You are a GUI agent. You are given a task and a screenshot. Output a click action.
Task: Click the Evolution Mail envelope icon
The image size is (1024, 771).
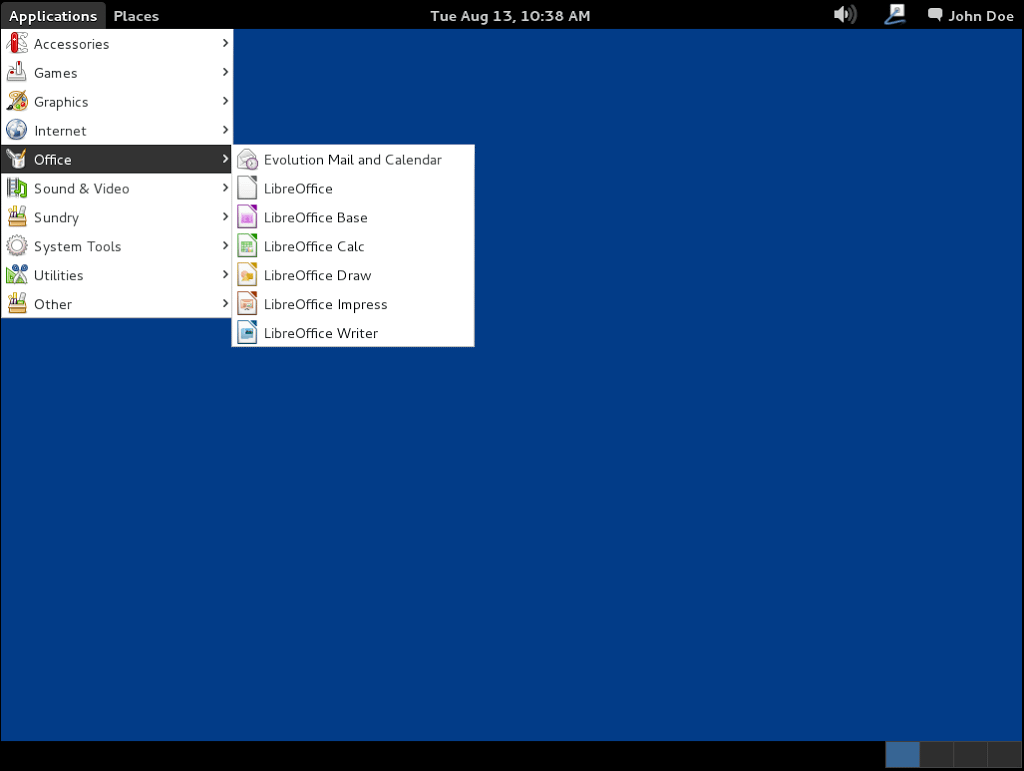pos(248,159)
